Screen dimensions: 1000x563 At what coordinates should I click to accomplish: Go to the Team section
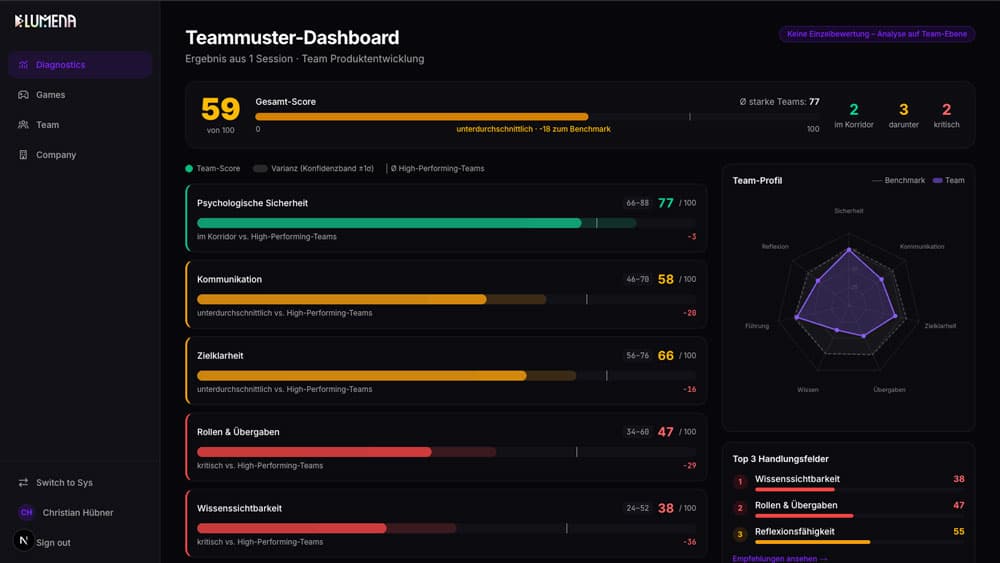tap(80, 124)
